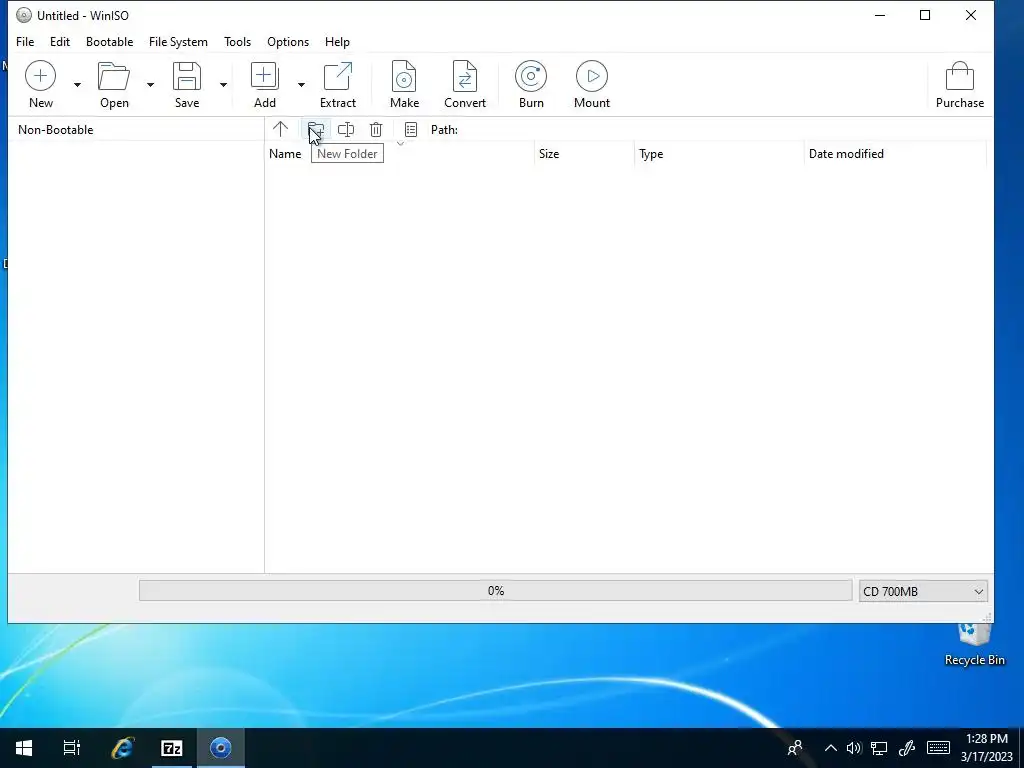This screenshot has width=1024, height=768.
Task: Open 7-Zip from the taskbar
Action: pyautogui.click(x=172, y=748)
